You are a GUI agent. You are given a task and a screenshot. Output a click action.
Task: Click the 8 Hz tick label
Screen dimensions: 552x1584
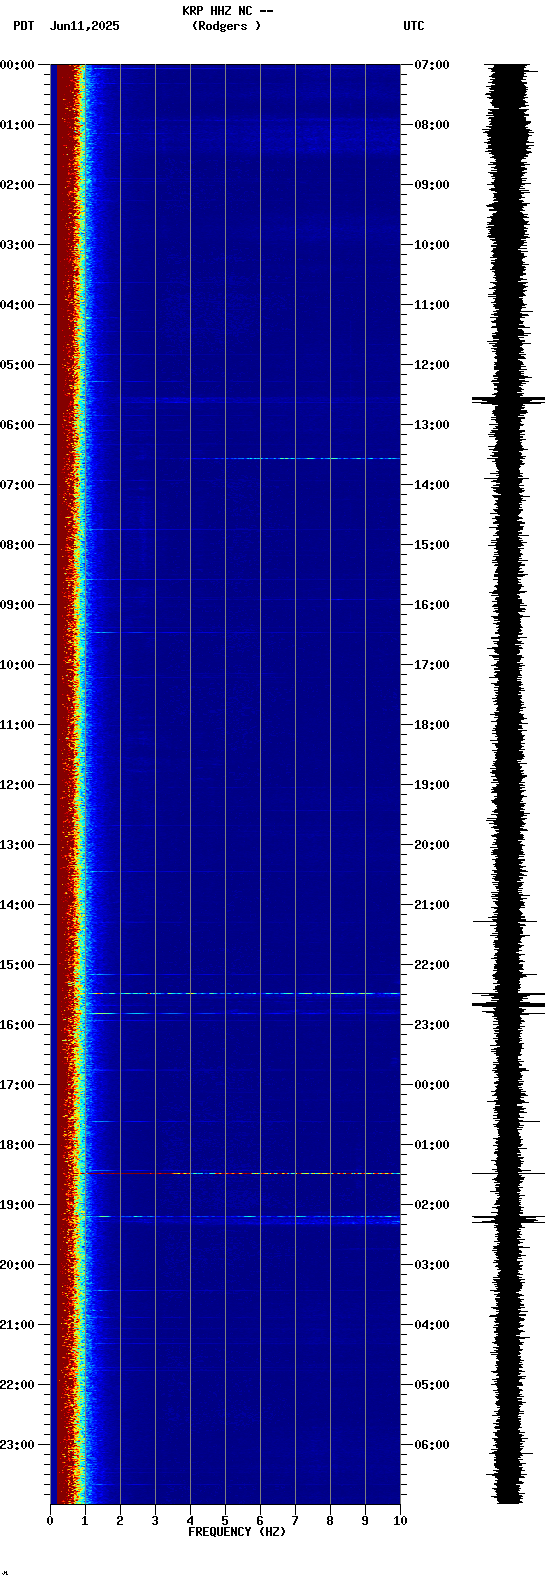coord(330,1521)
